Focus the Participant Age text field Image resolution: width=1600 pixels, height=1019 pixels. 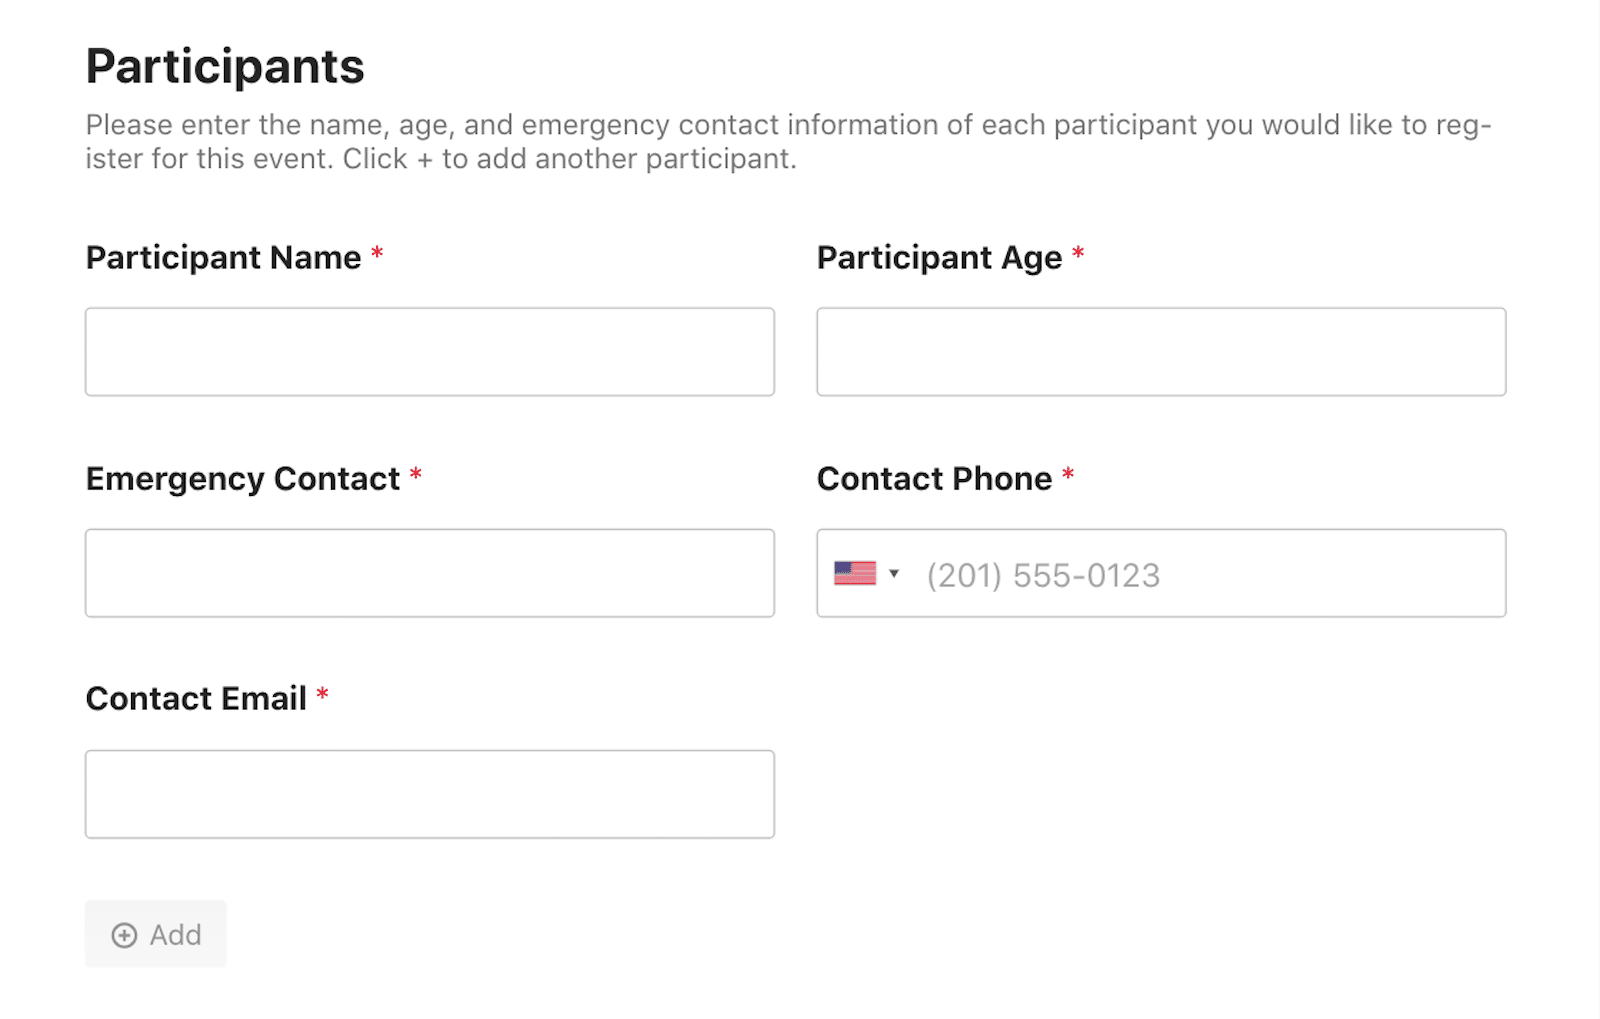(x=1161, y=352)
